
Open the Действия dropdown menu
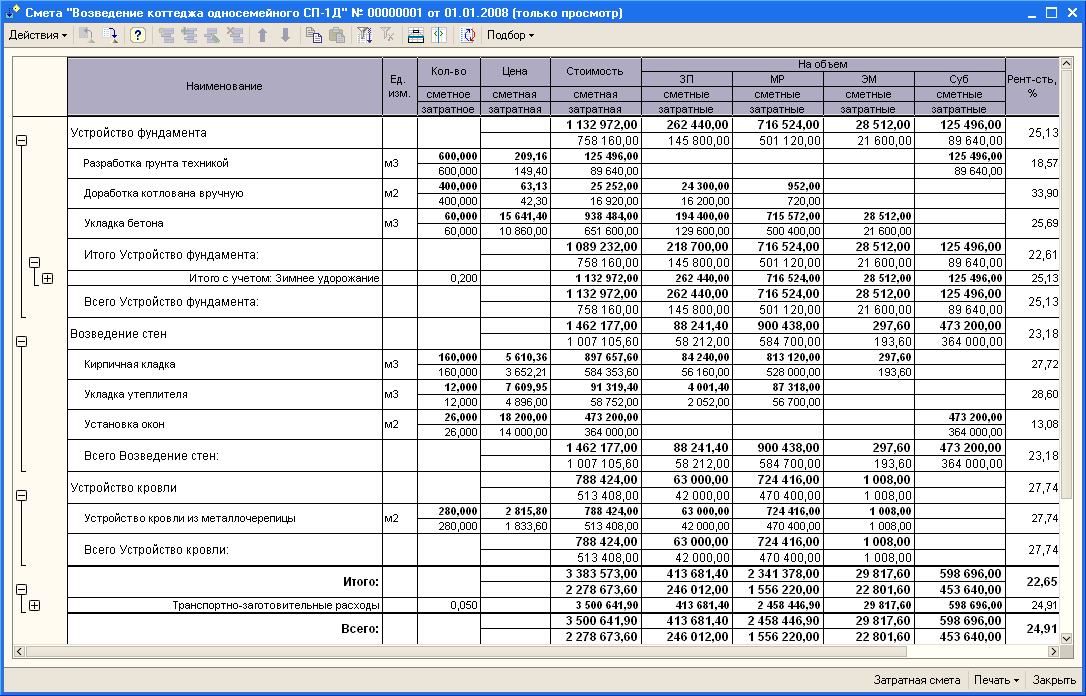38,35
